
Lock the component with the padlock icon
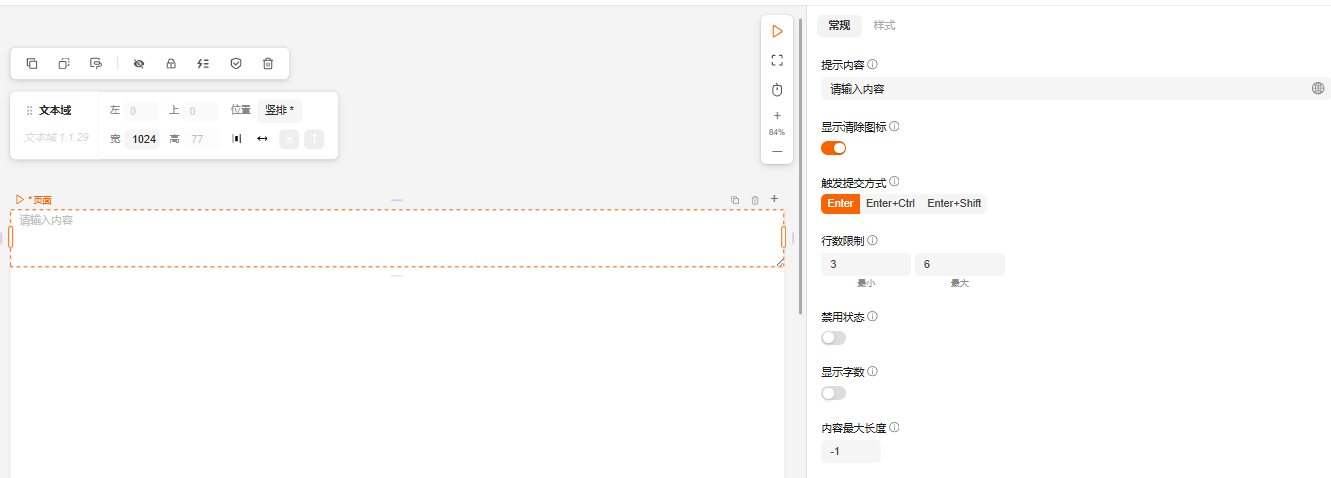click(171, 63)
